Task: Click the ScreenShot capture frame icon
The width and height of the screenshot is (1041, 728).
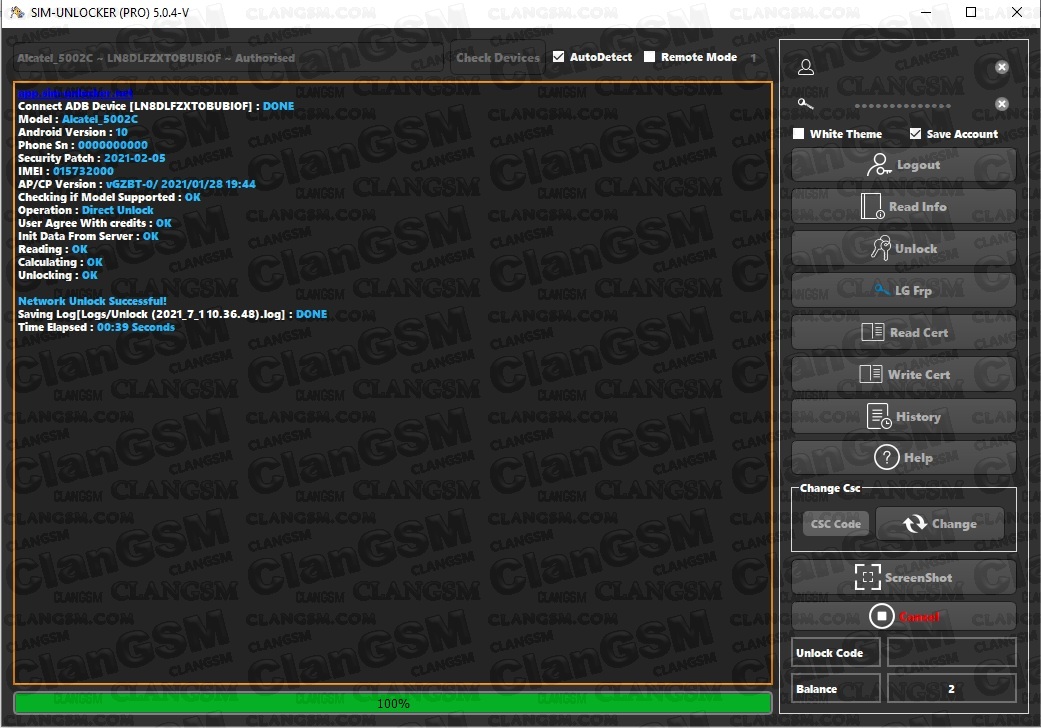Action: pos(867,577)
